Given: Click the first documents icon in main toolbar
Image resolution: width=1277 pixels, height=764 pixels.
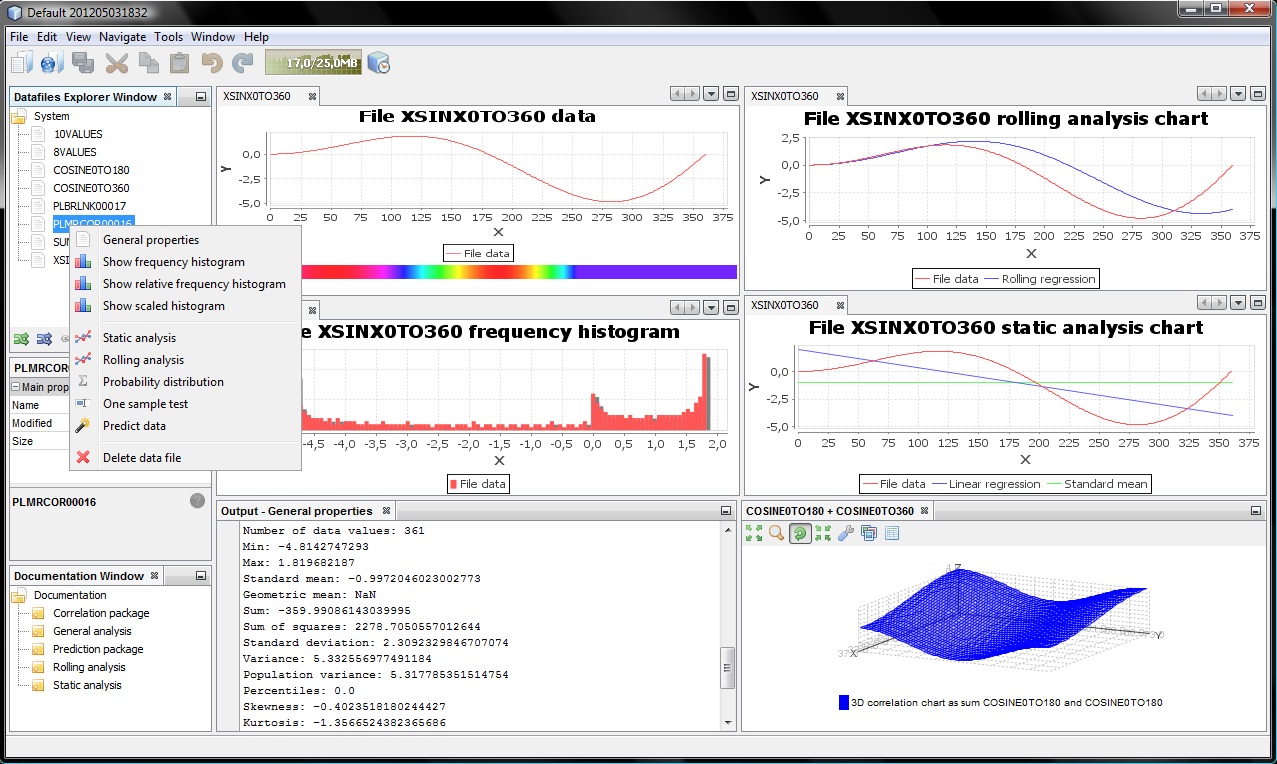Looking at the screenshot, I should [x=22, y=63].
